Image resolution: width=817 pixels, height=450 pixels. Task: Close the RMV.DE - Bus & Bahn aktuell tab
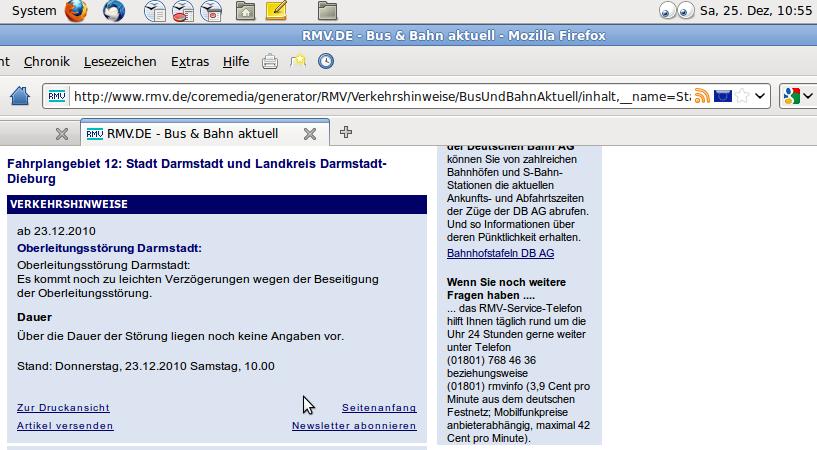point(310,133)
